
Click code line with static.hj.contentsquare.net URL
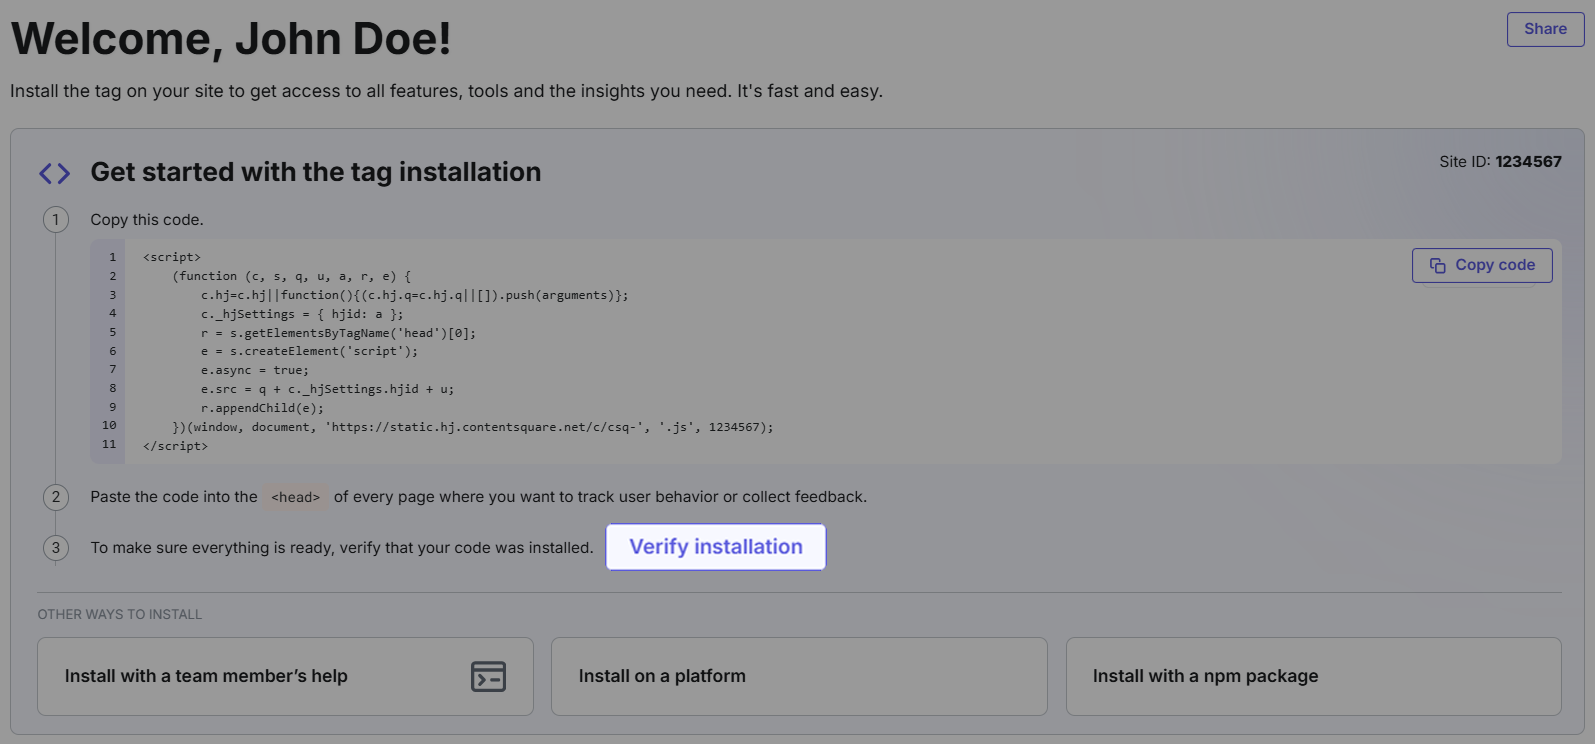(473, 427)
